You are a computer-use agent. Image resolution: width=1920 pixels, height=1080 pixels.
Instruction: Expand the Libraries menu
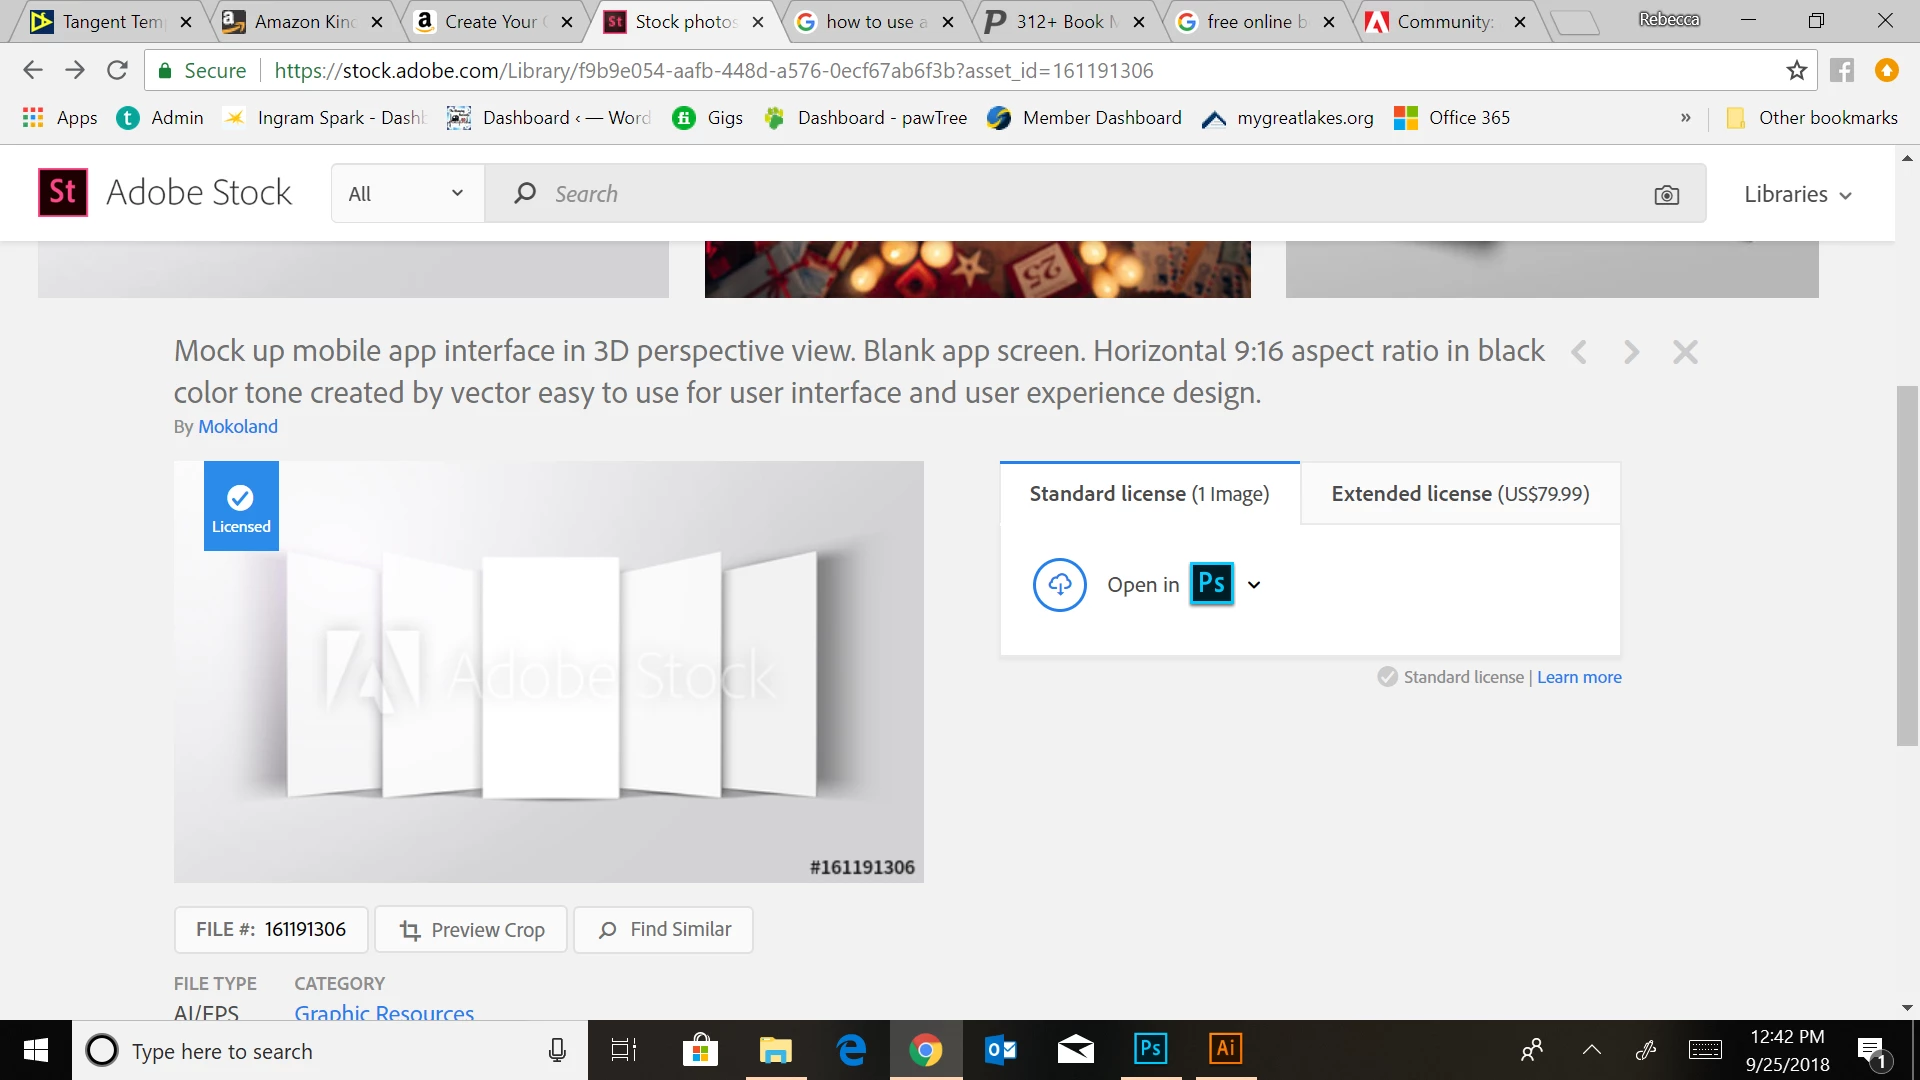(1797, 194)
